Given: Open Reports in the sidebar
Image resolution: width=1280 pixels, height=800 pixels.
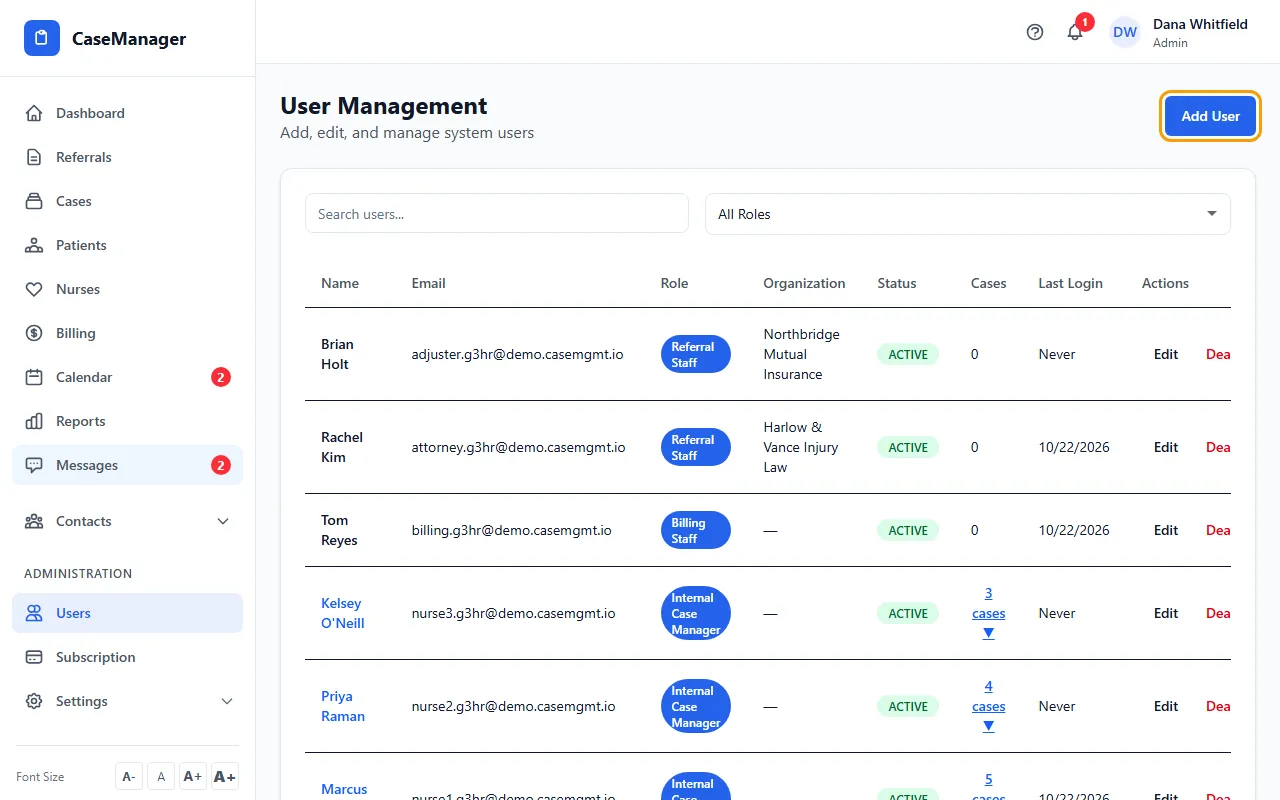Looking at the screenshot, I should [x=127, y=421].
